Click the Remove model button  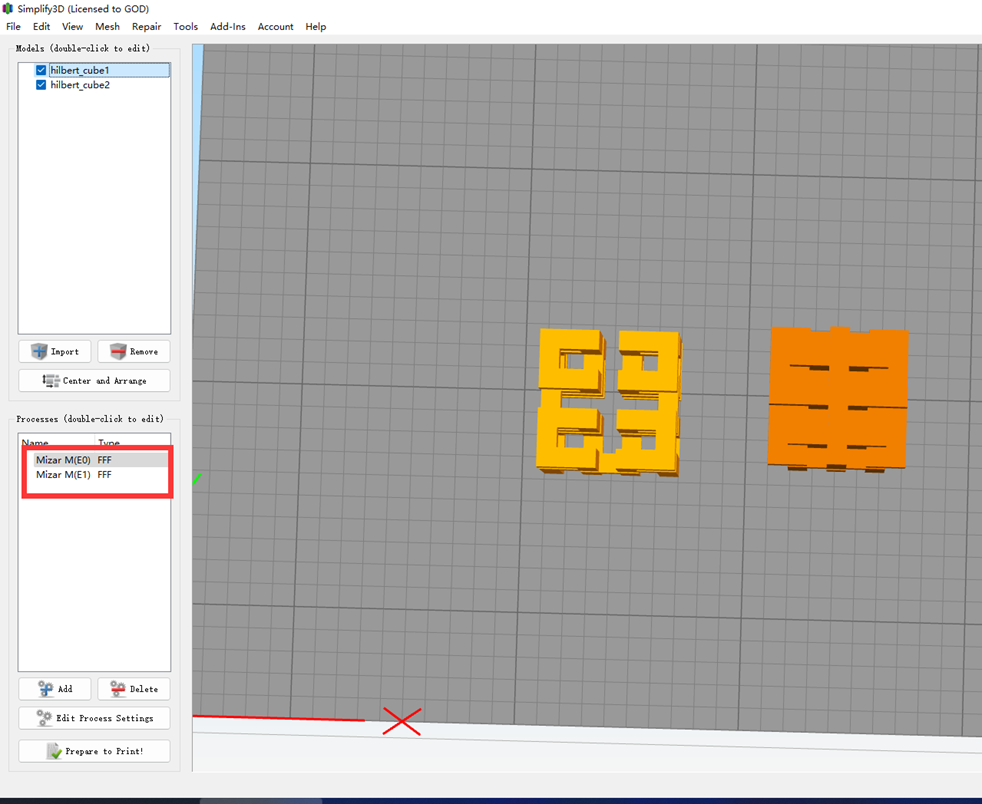pyautogui.click(x=133, y=351)
